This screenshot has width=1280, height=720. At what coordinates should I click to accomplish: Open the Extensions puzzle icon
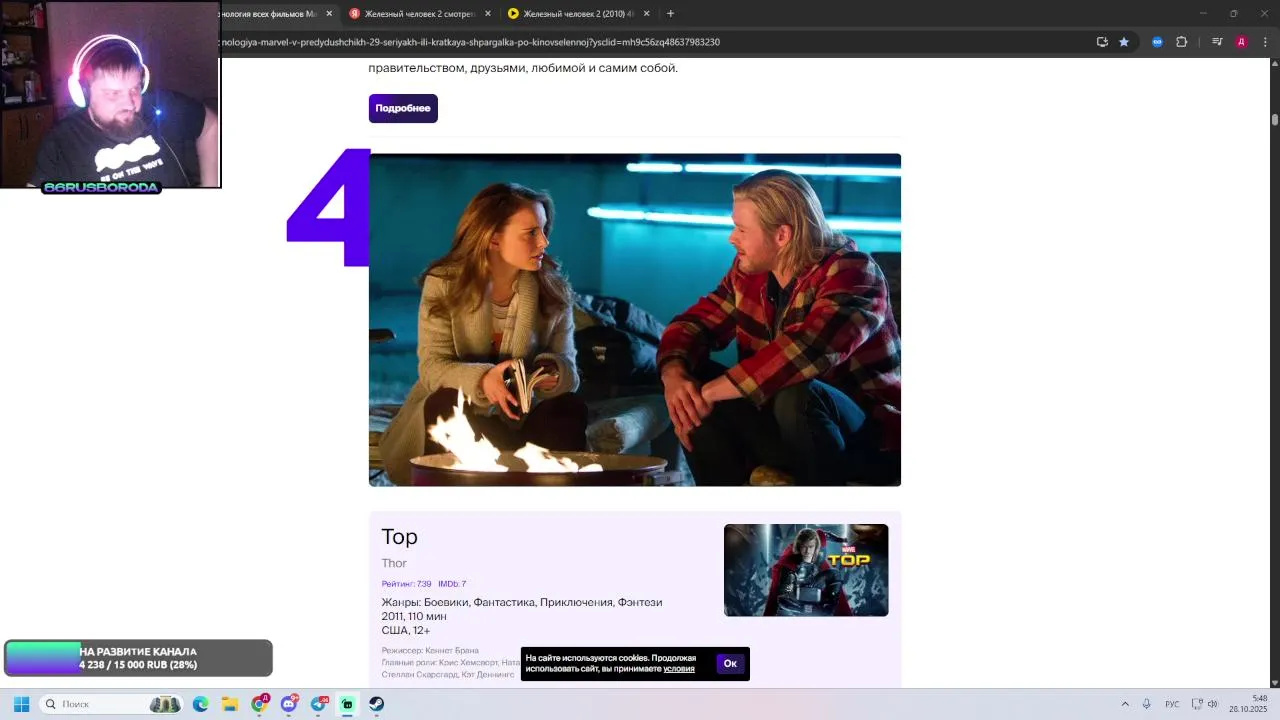(1181, 42)
